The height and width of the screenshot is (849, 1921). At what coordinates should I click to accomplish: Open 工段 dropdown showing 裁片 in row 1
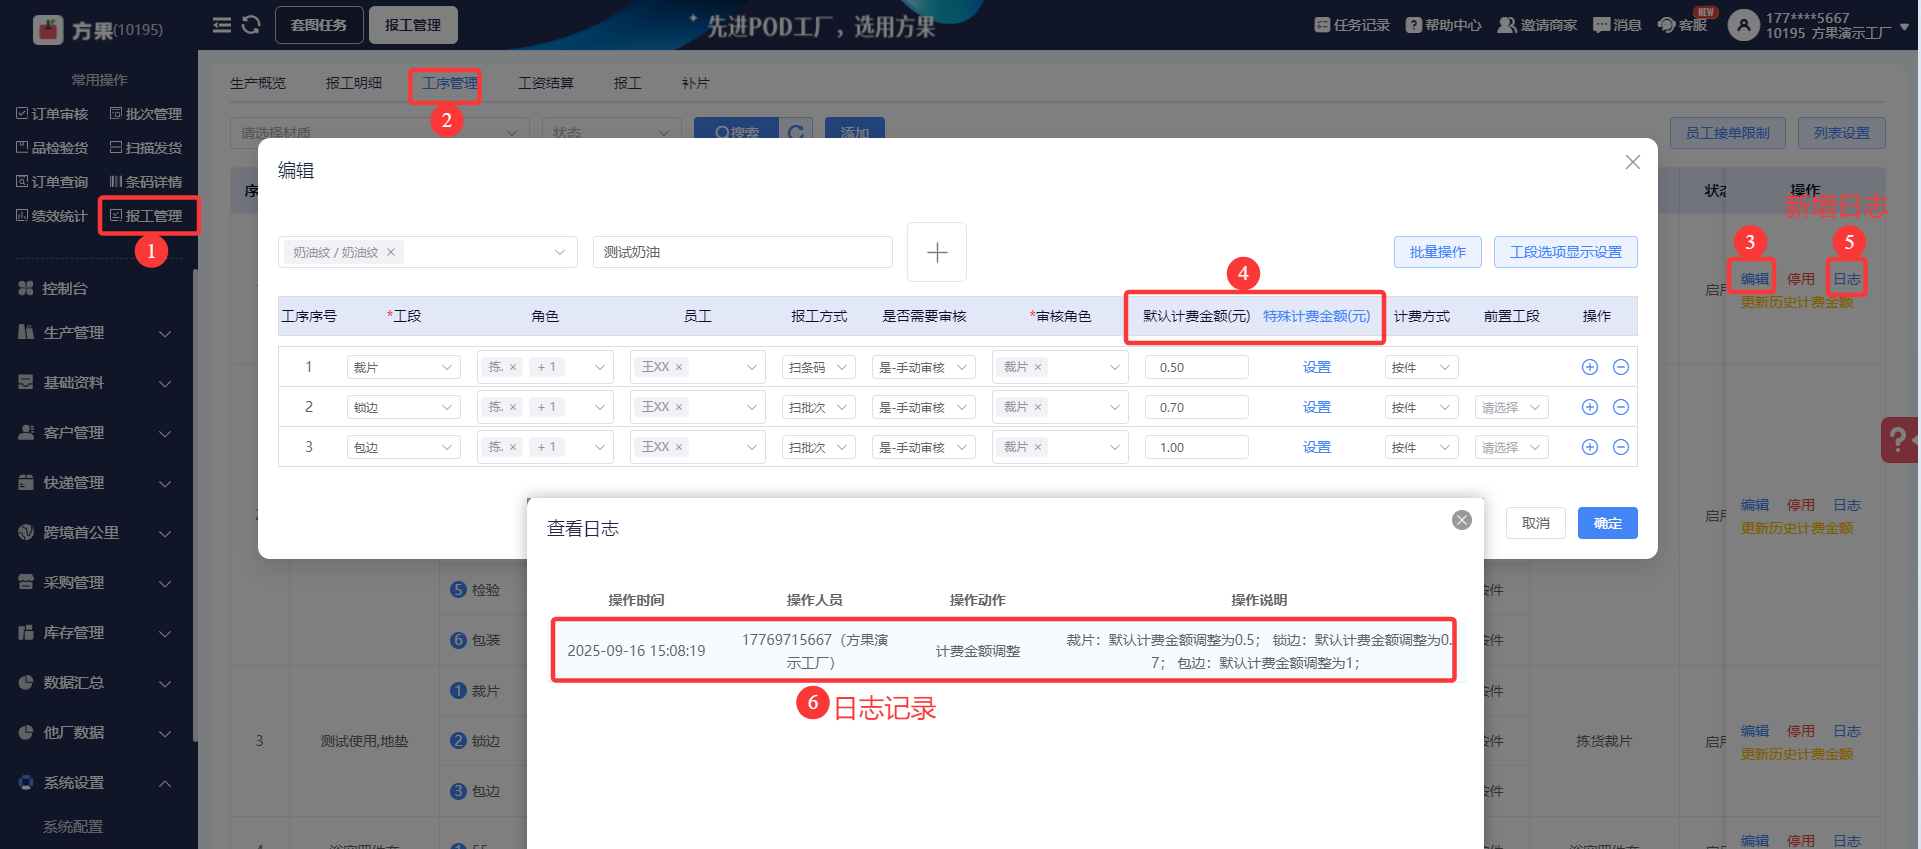click(x=403, y=367)
